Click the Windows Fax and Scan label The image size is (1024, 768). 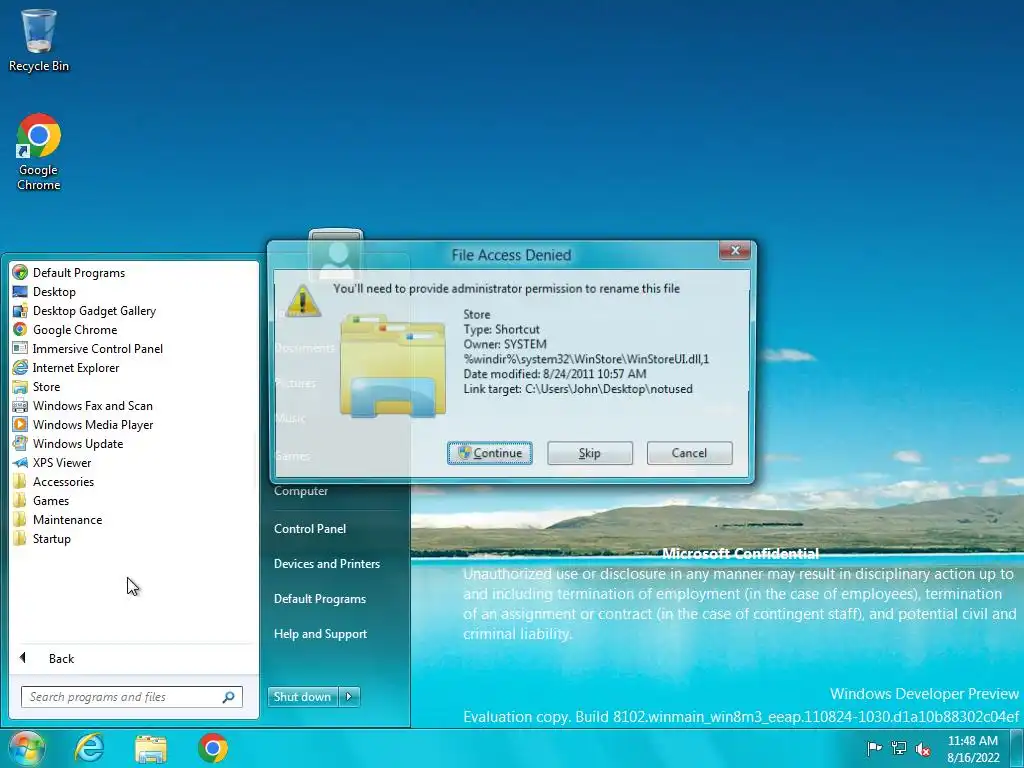point(93,406)
